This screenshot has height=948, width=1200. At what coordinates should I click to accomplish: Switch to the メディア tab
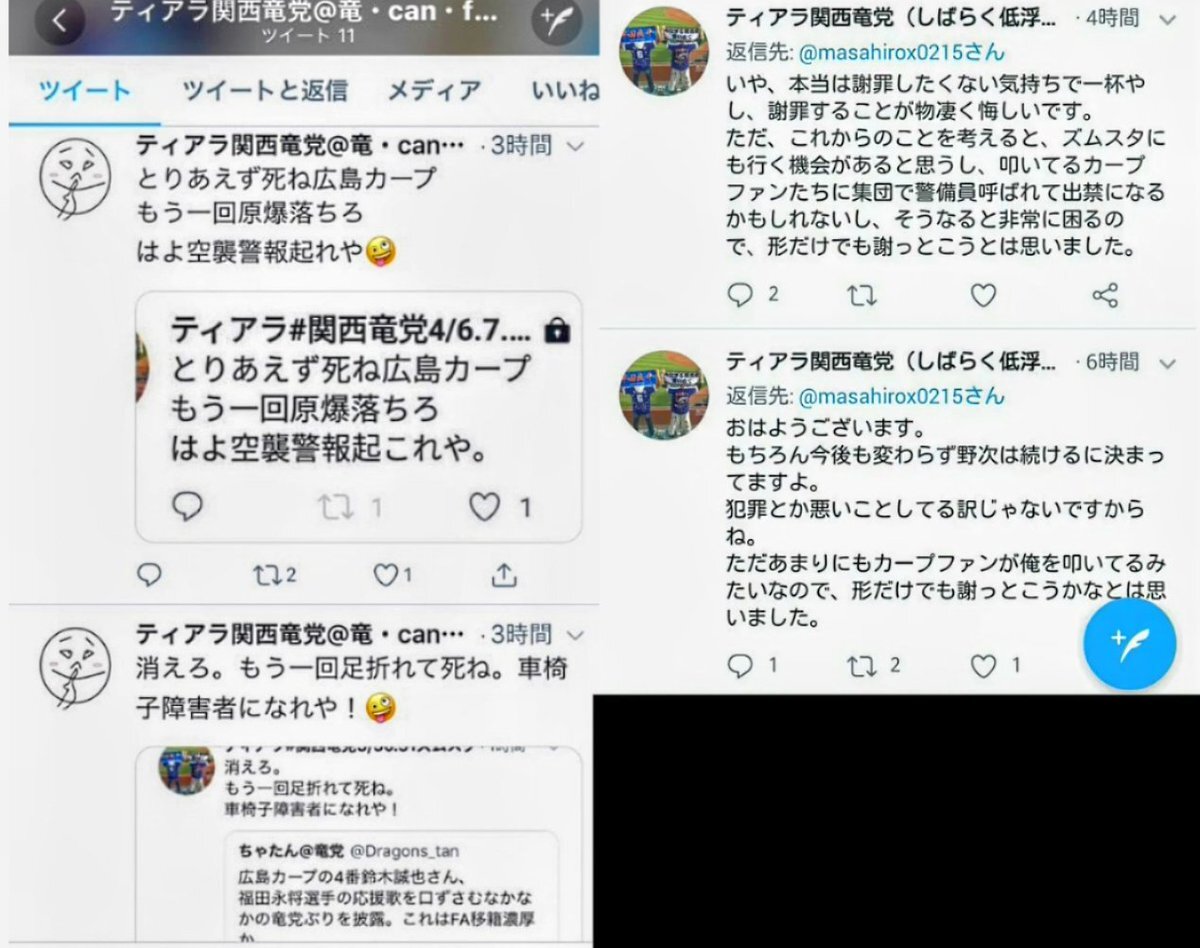[x=434, y=91]
